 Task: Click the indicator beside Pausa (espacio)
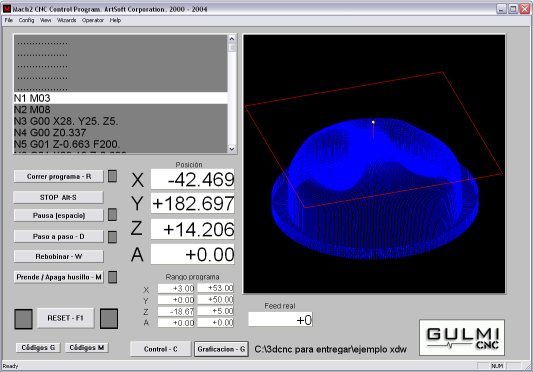coord(113,215)
